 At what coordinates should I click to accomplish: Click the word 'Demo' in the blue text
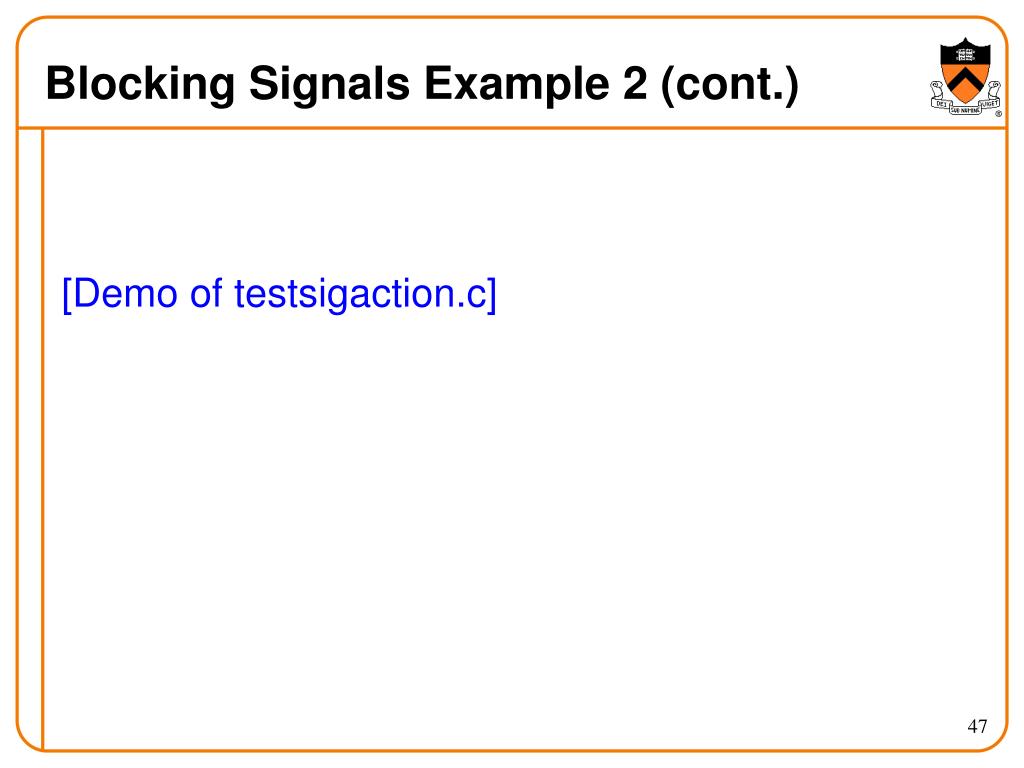click(x=125, y=293)
